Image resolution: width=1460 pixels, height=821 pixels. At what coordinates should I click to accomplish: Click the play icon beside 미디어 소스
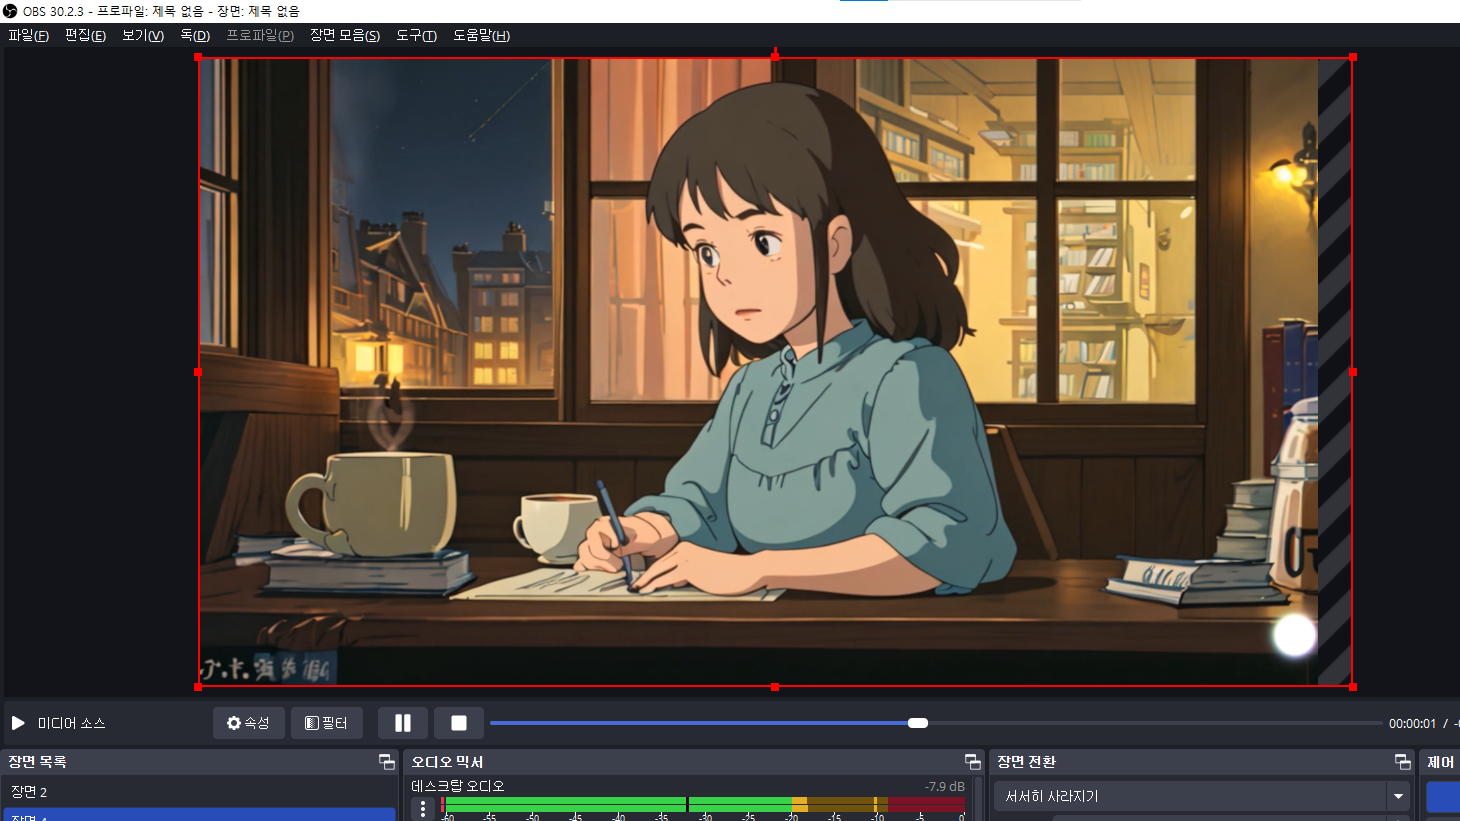18,723
